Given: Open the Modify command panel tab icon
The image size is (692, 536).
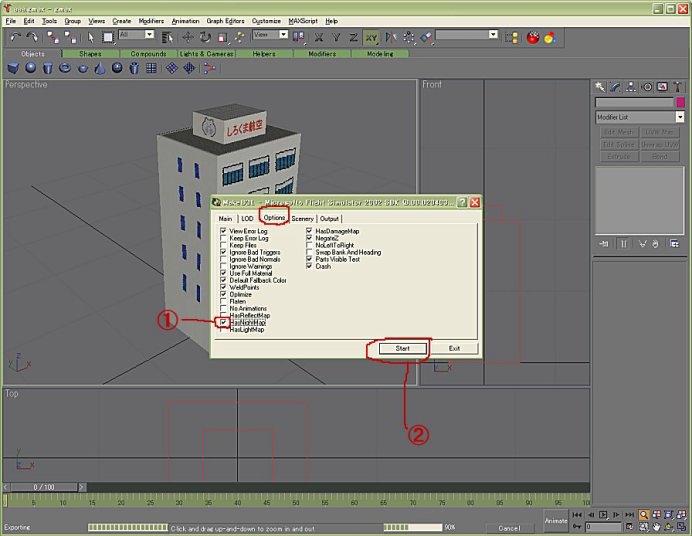Looking at the screenshot, I should [615, 88].
